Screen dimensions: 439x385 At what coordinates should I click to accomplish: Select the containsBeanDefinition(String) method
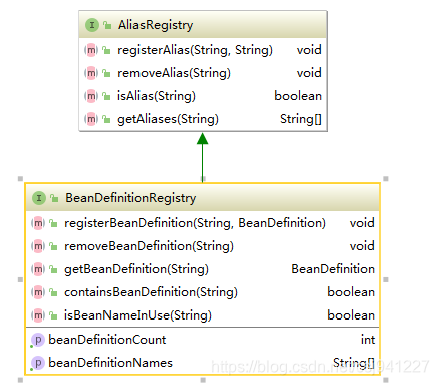(151, 292)
